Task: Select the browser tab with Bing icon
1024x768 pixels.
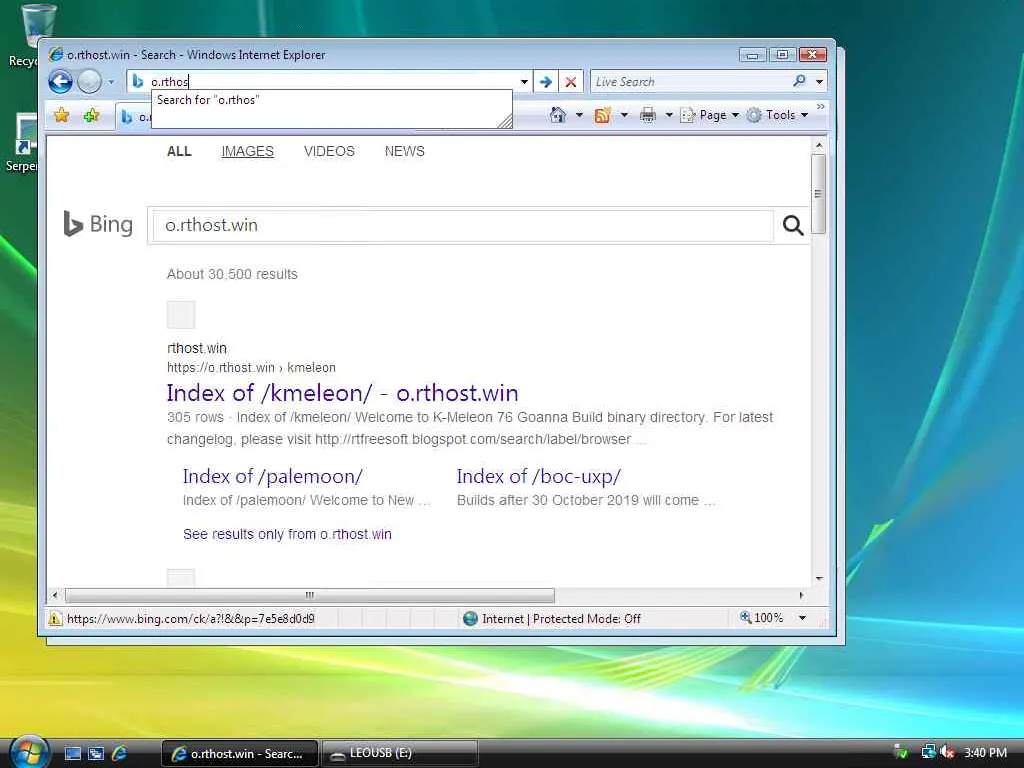Action: pyautogui.click(x=133, y=116)
